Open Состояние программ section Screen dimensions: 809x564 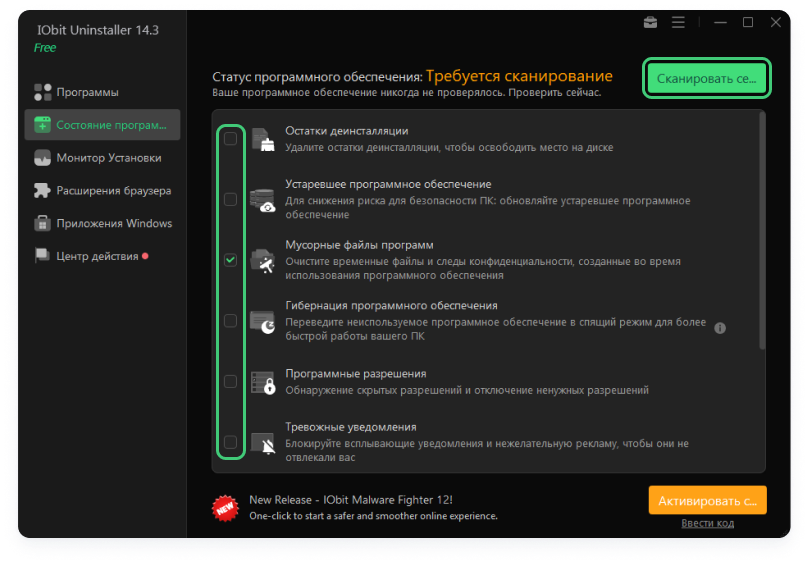[102, 125]
